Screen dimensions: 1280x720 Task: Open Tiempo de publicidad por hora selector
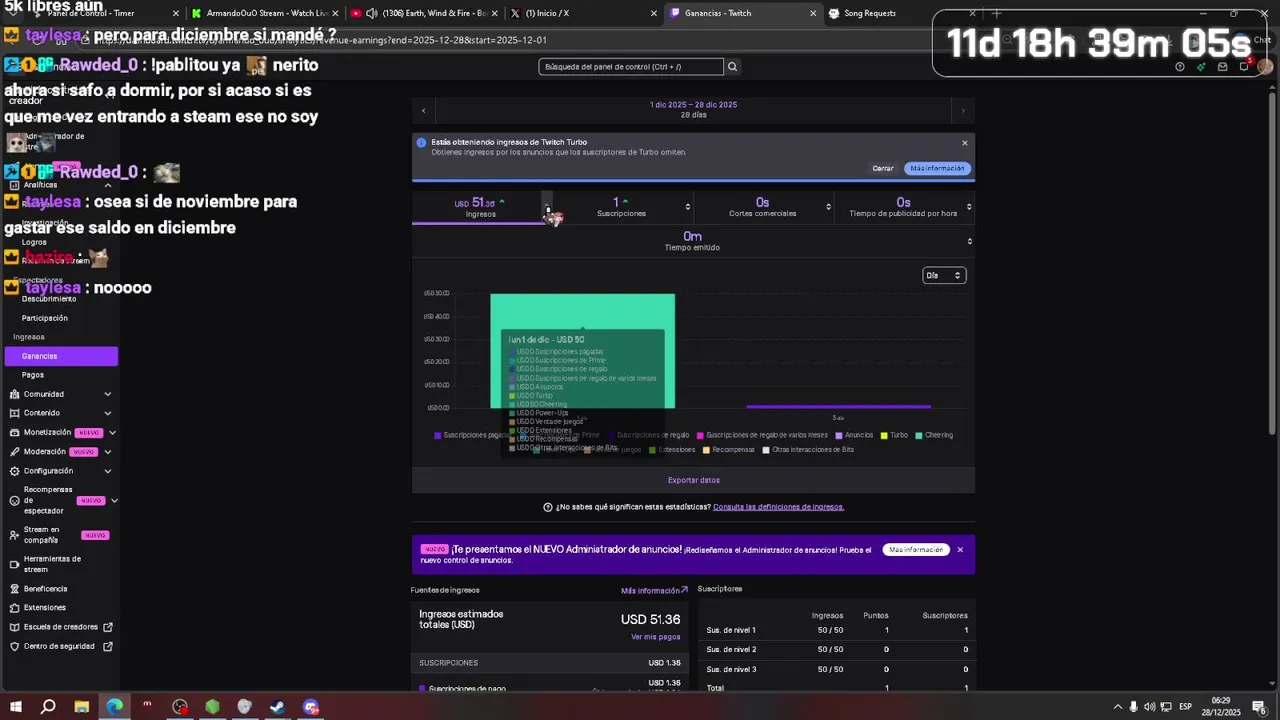[969, 207]
